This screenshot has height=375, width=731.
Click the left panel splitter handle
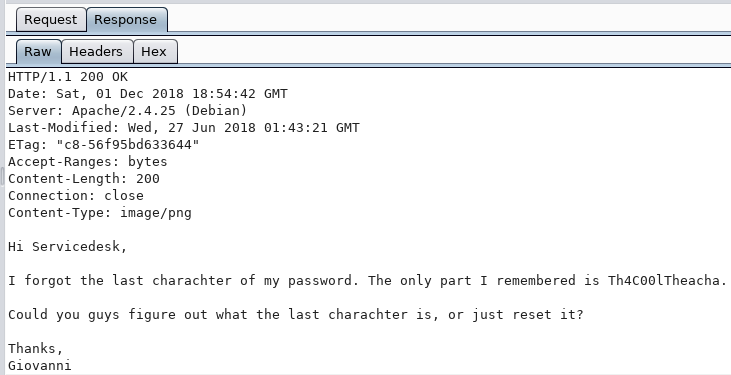(2, 177)
